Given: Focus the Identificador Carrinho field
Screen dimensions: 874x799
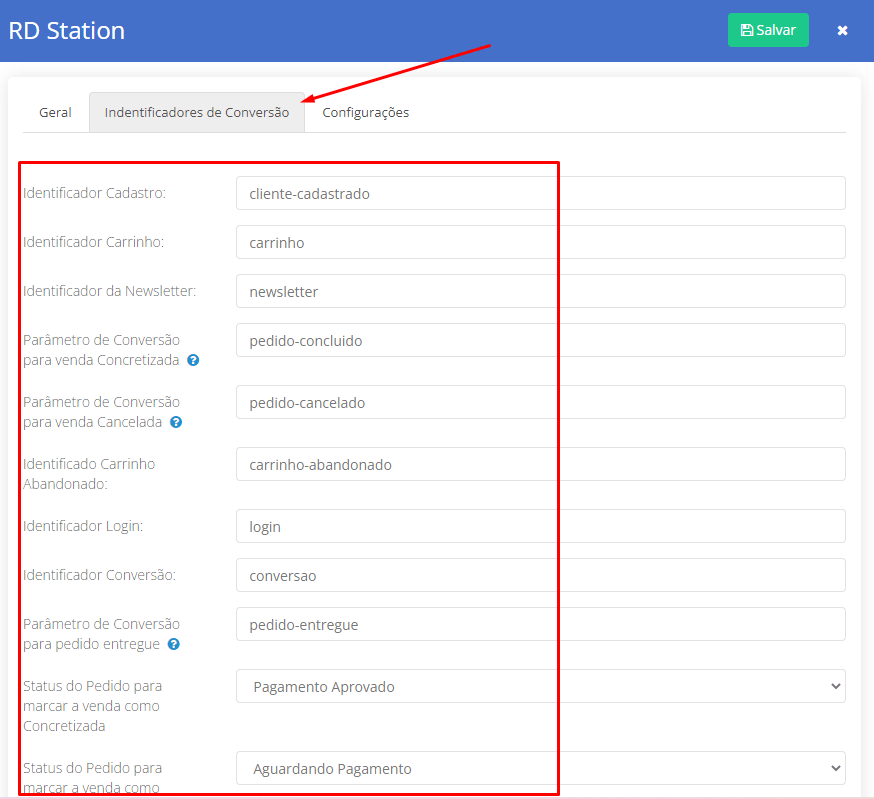Looking at the screenshot, I should (x=541, y=243).
